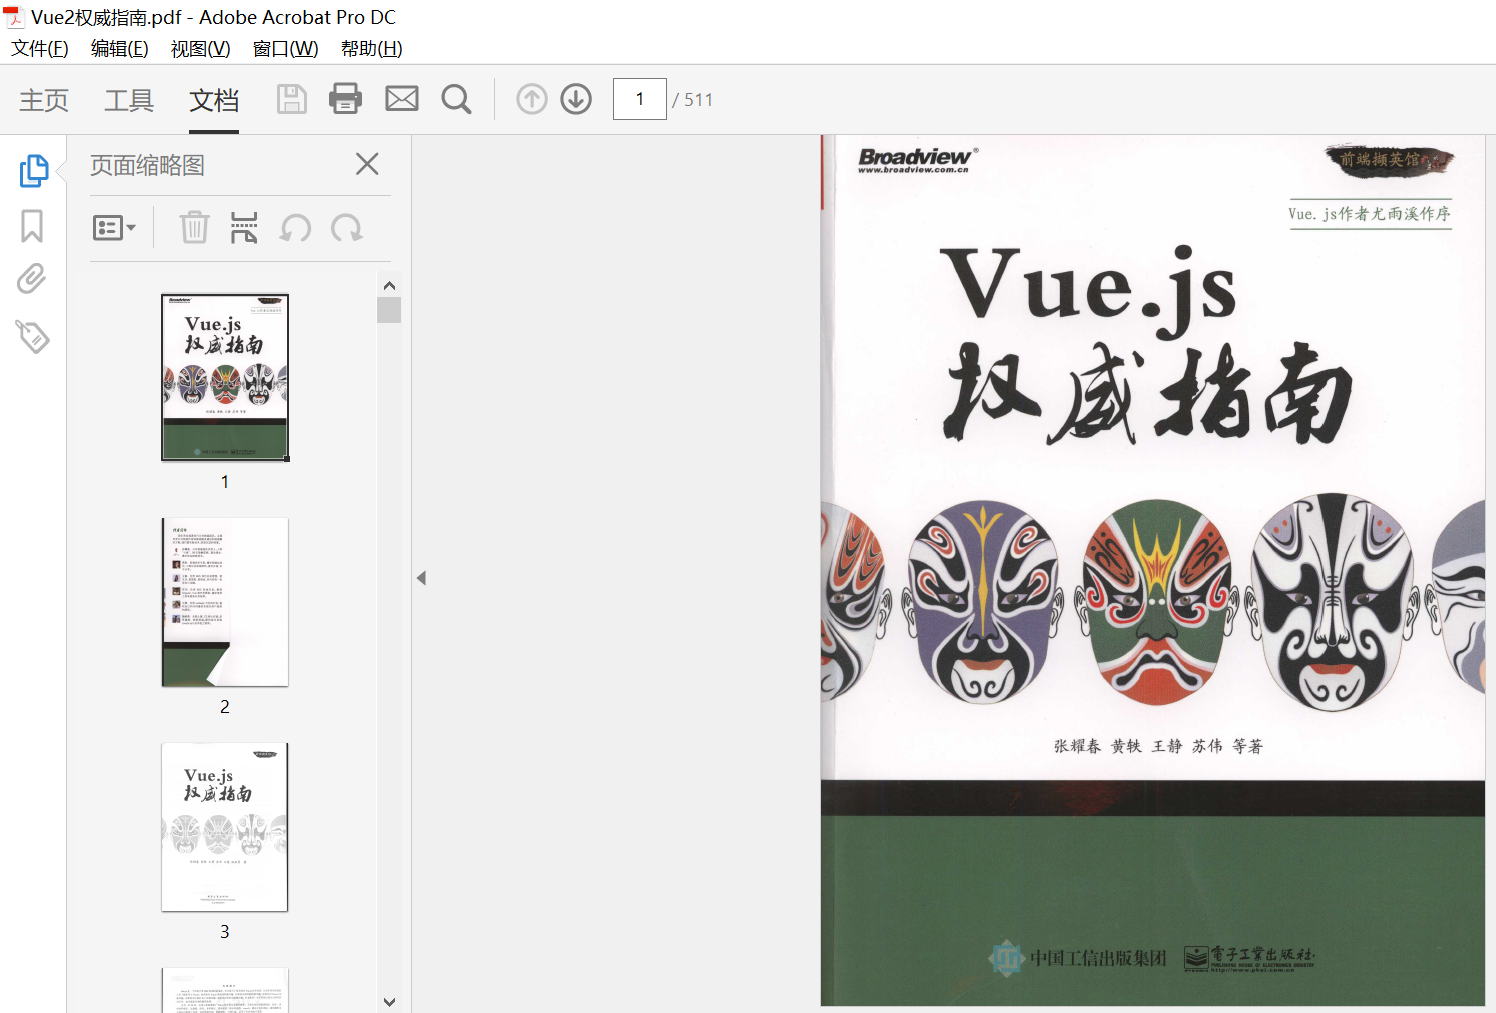Rotate page clockwise icon
This screenshot has height=1013, width=1496.
coord(347,228)
